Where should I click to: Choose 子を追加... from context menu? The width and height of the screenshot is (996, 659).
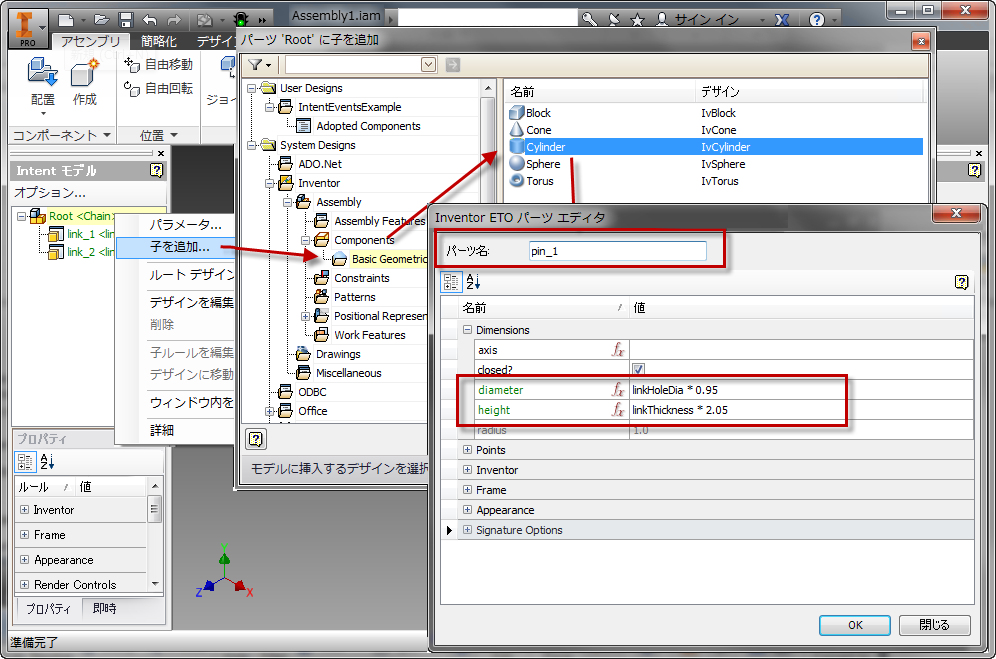pyautogui.click(x=175, y=247)
